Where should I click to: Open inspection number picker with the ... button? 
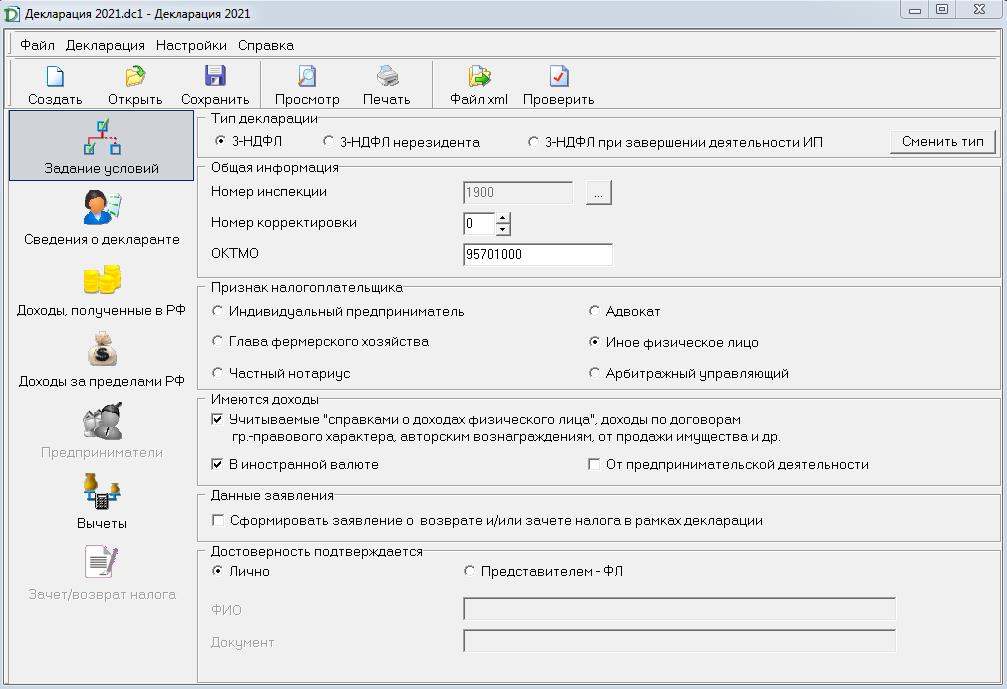coord(598,193)
